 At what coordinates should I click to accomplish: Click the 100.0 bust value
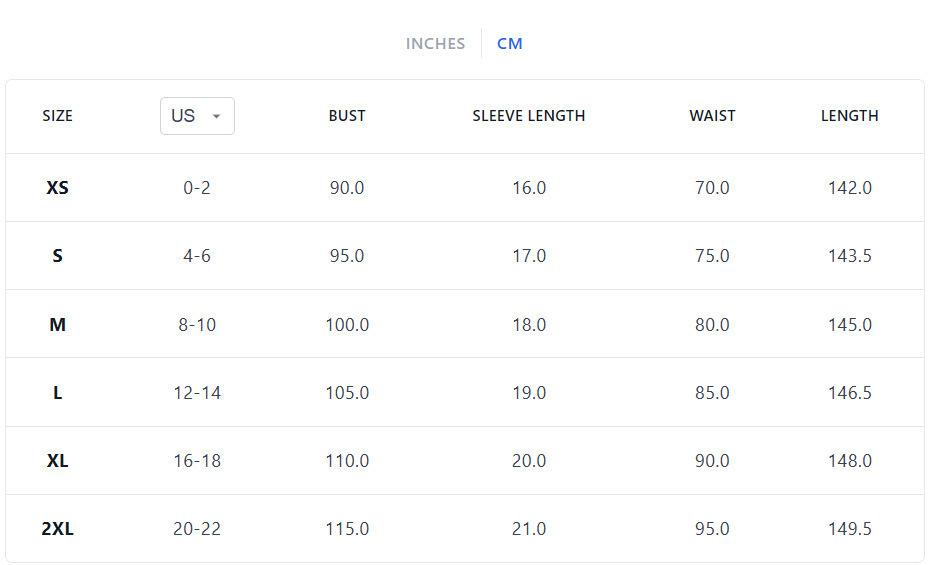click(x=347, y=325)
